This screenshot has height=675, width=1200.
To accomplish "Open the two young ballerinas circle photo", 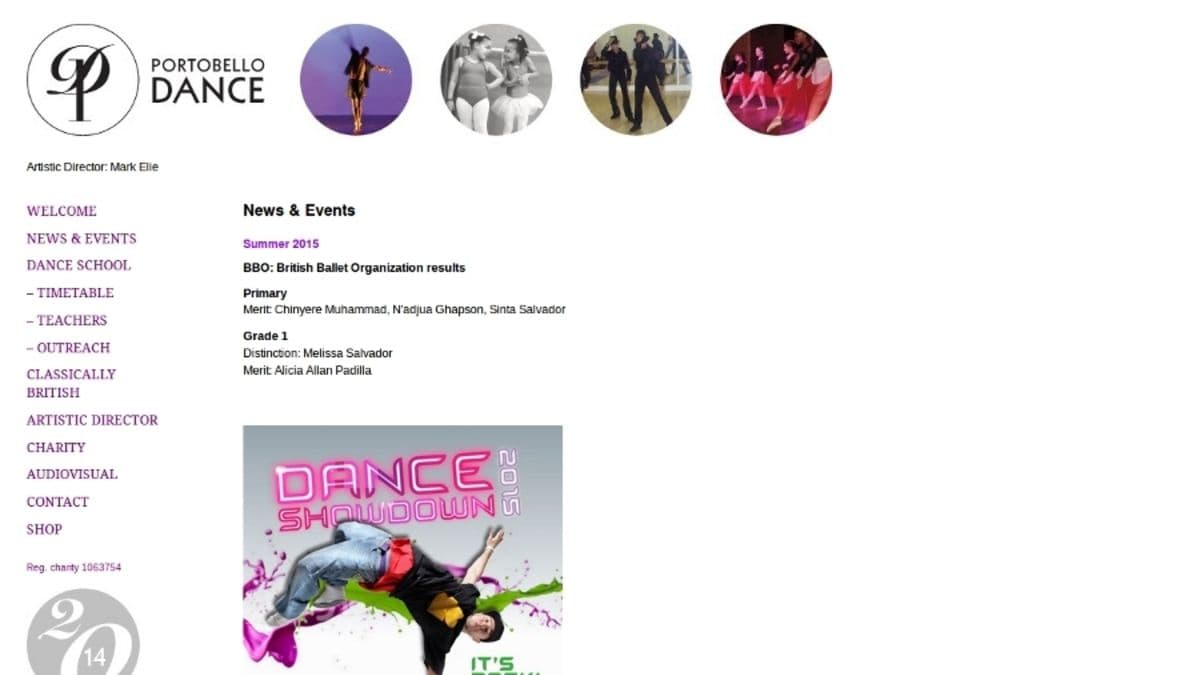I will (x=496, y=80).
